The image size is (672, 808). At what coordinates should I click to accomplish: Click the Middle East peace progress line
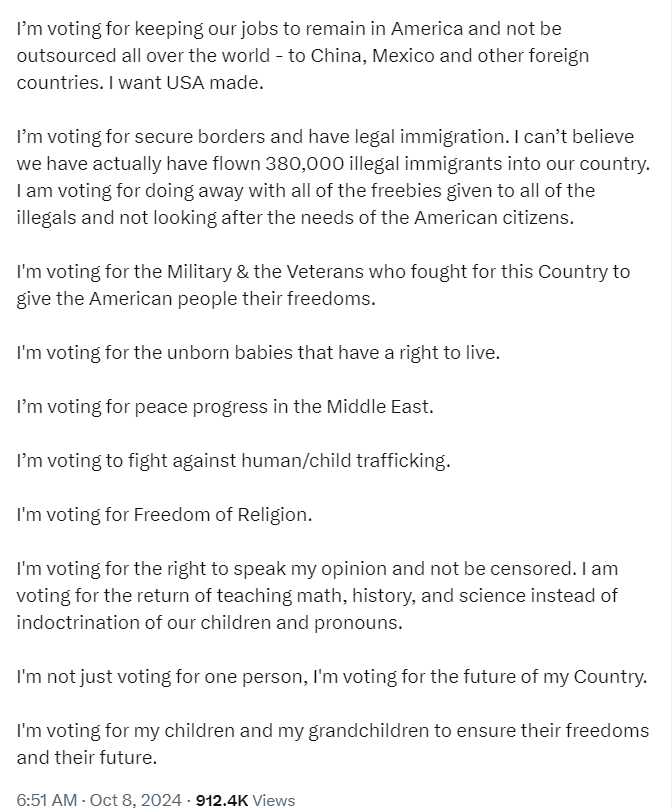tap(224, 406)
